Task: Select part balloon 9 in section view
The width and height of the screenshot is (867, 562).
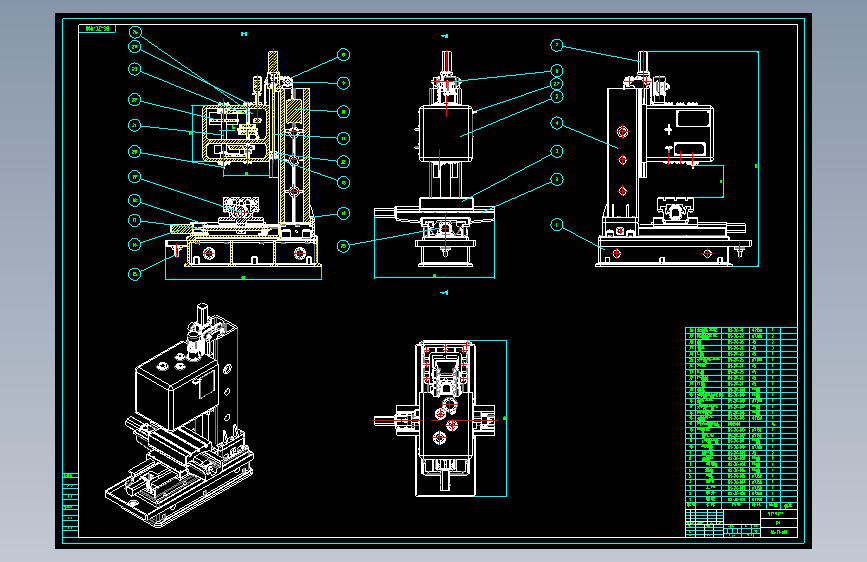Action: tap(343, 84)
